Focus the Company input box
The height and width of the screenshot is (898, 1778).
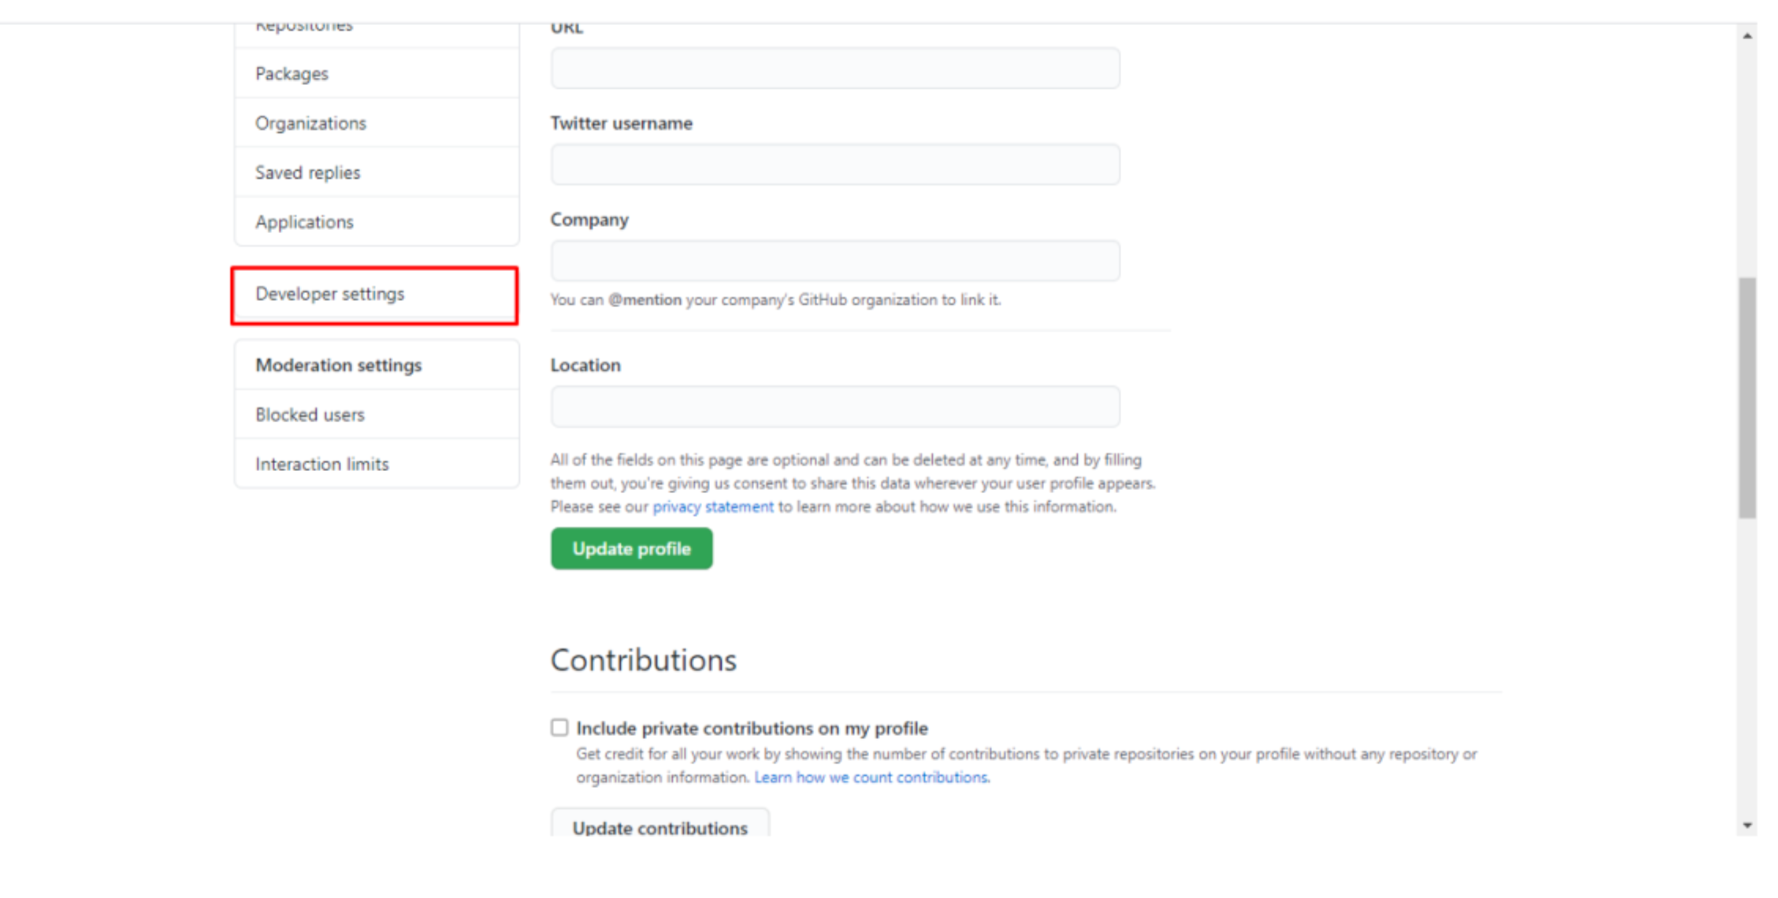coord(835,260)
